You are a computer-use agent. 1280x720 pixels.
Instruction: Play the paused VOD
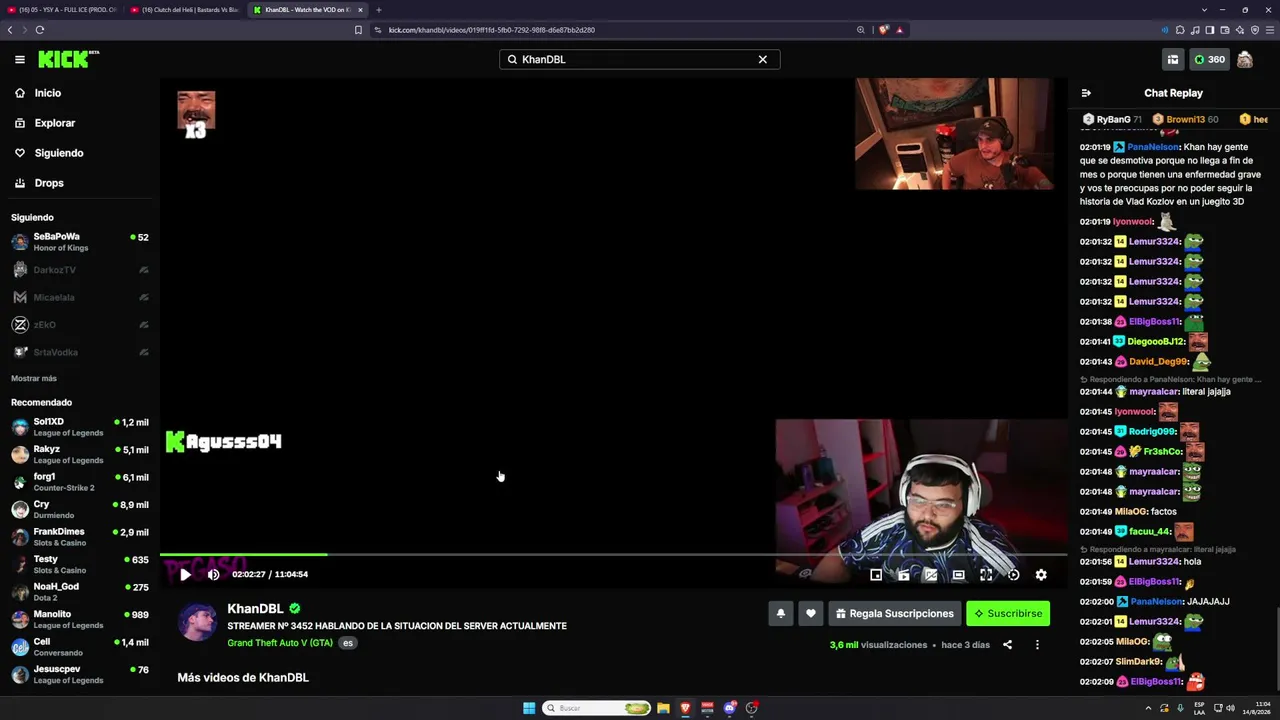click(185, 575)
